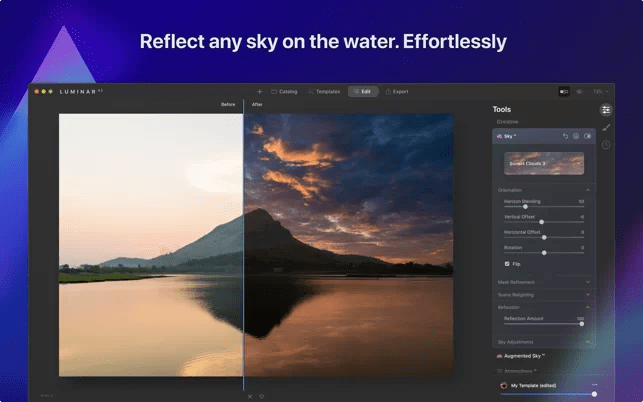Viewport: 643px width, 402px height.
Task: Open the 73% zoom level dropdown
Action: click(x=600, y=91)
